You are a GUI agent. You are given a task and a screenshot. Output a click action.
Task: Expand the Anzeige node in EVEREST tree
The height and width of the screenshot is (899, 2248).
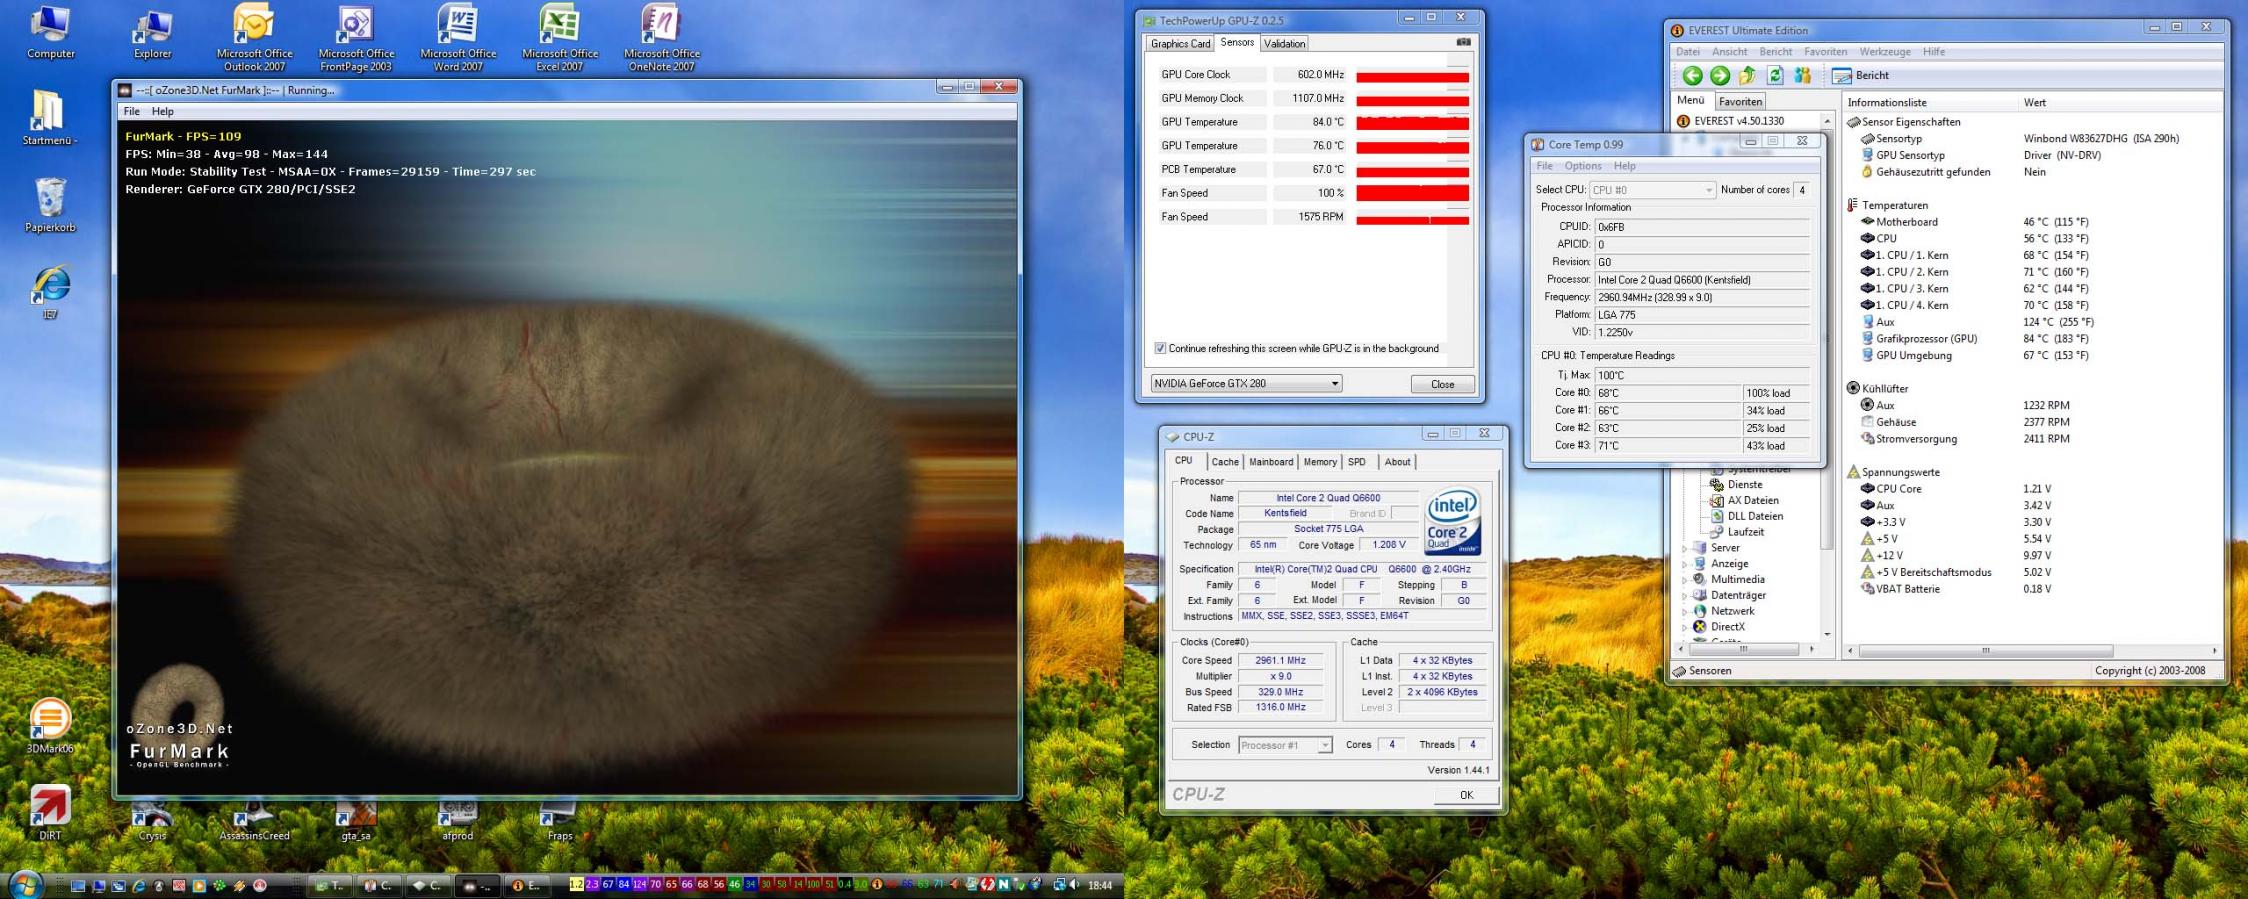click(x=1685, y=564)
